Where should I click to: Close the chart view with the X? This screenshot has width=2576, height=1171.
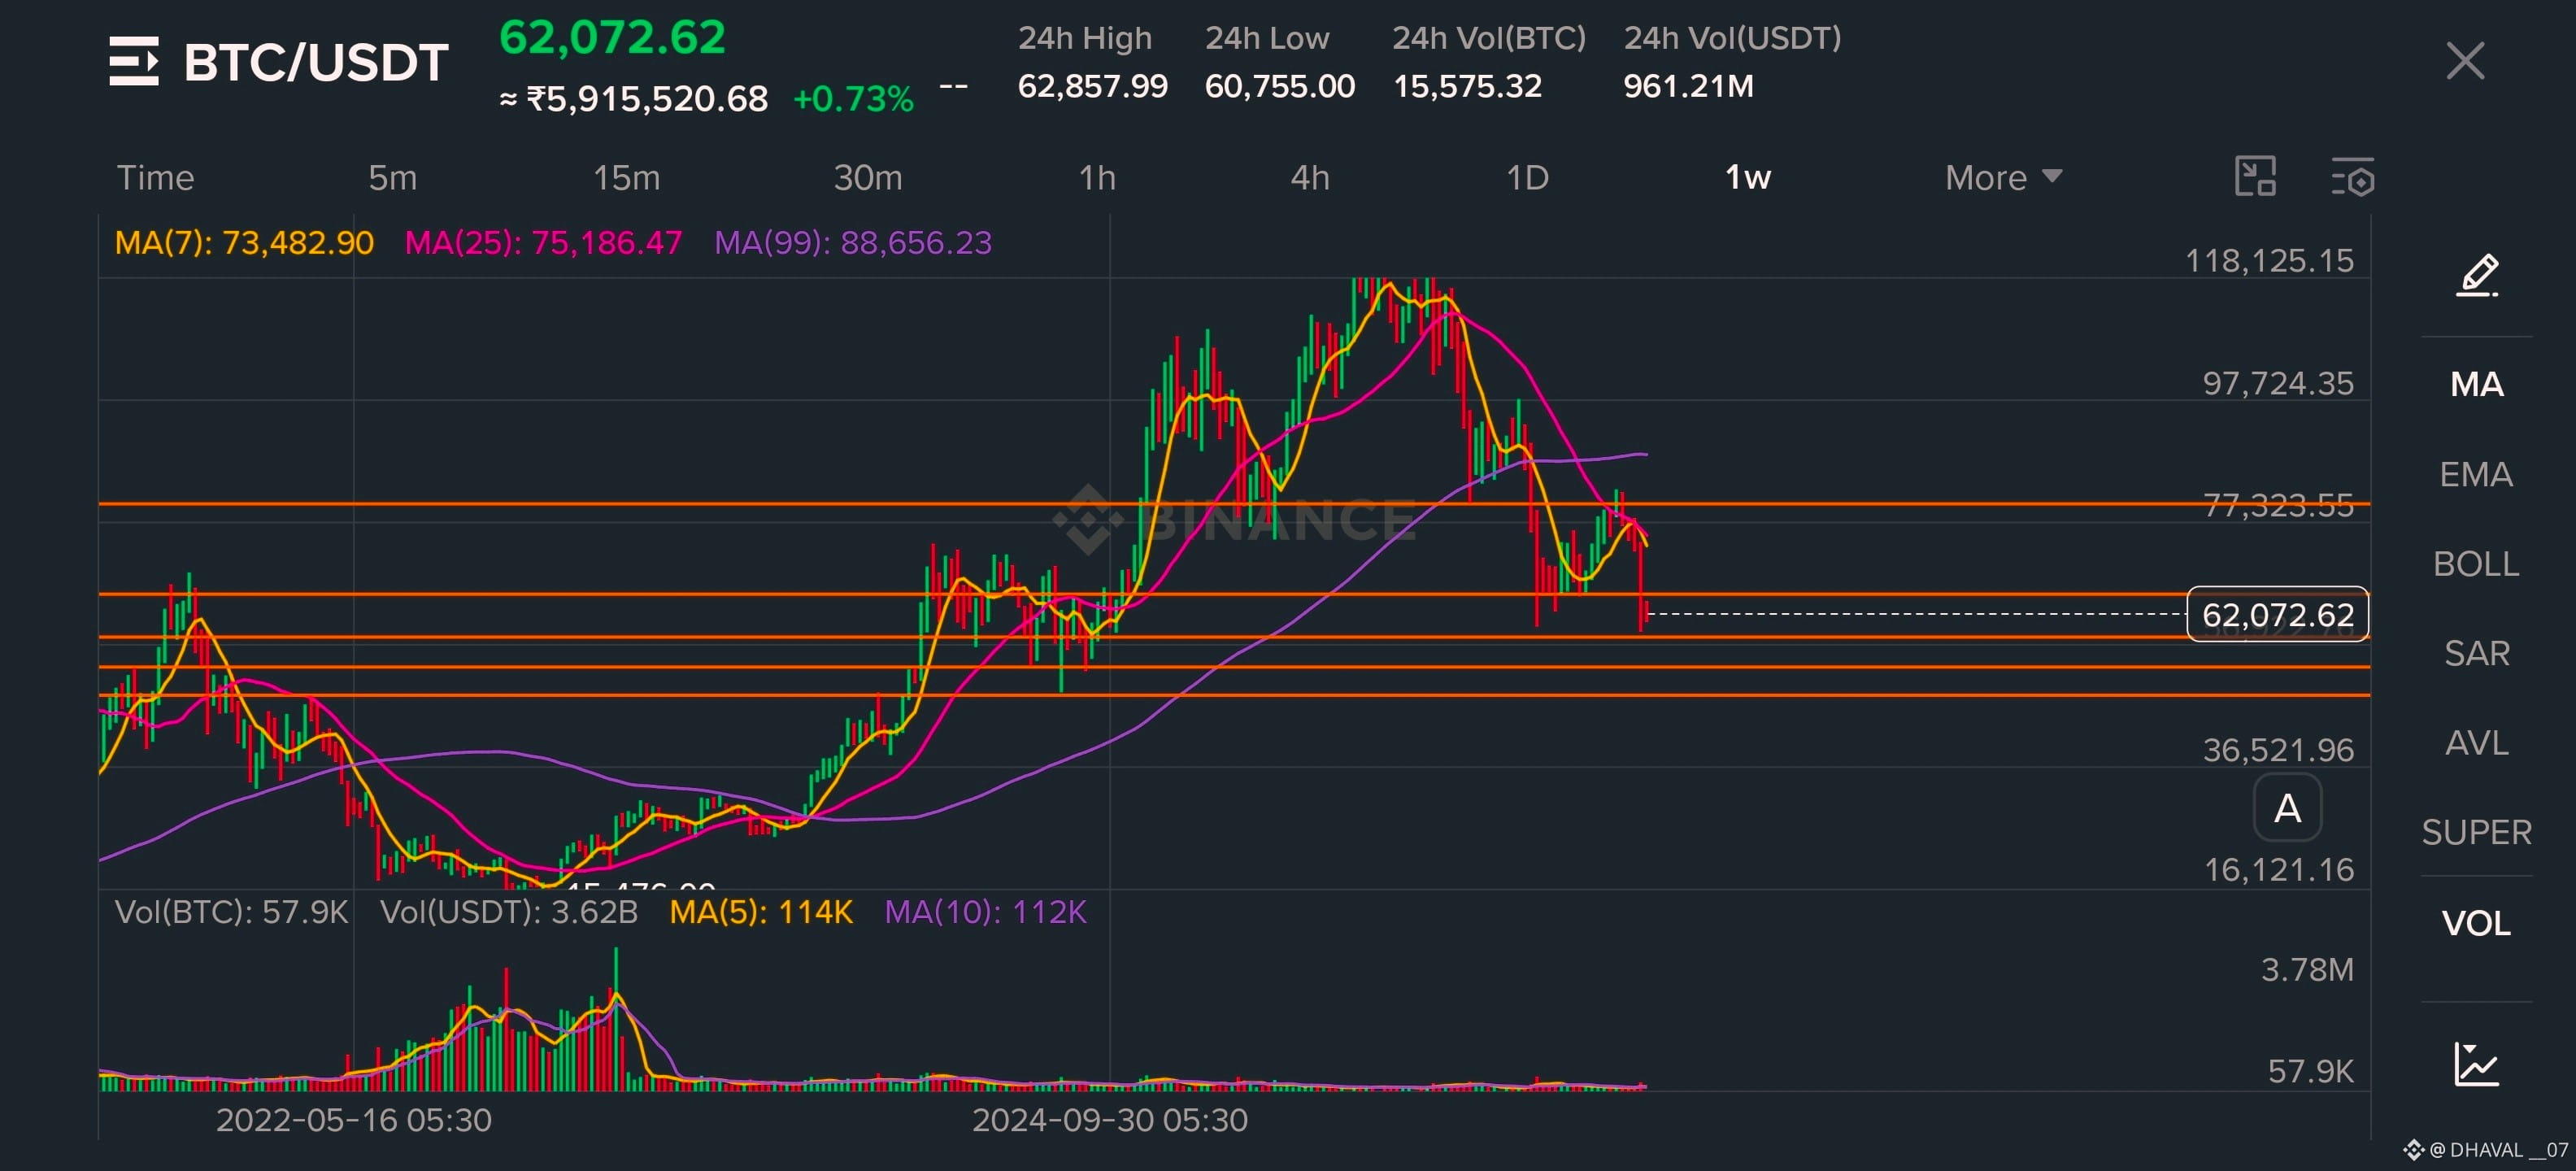(x=2464, y=61)
